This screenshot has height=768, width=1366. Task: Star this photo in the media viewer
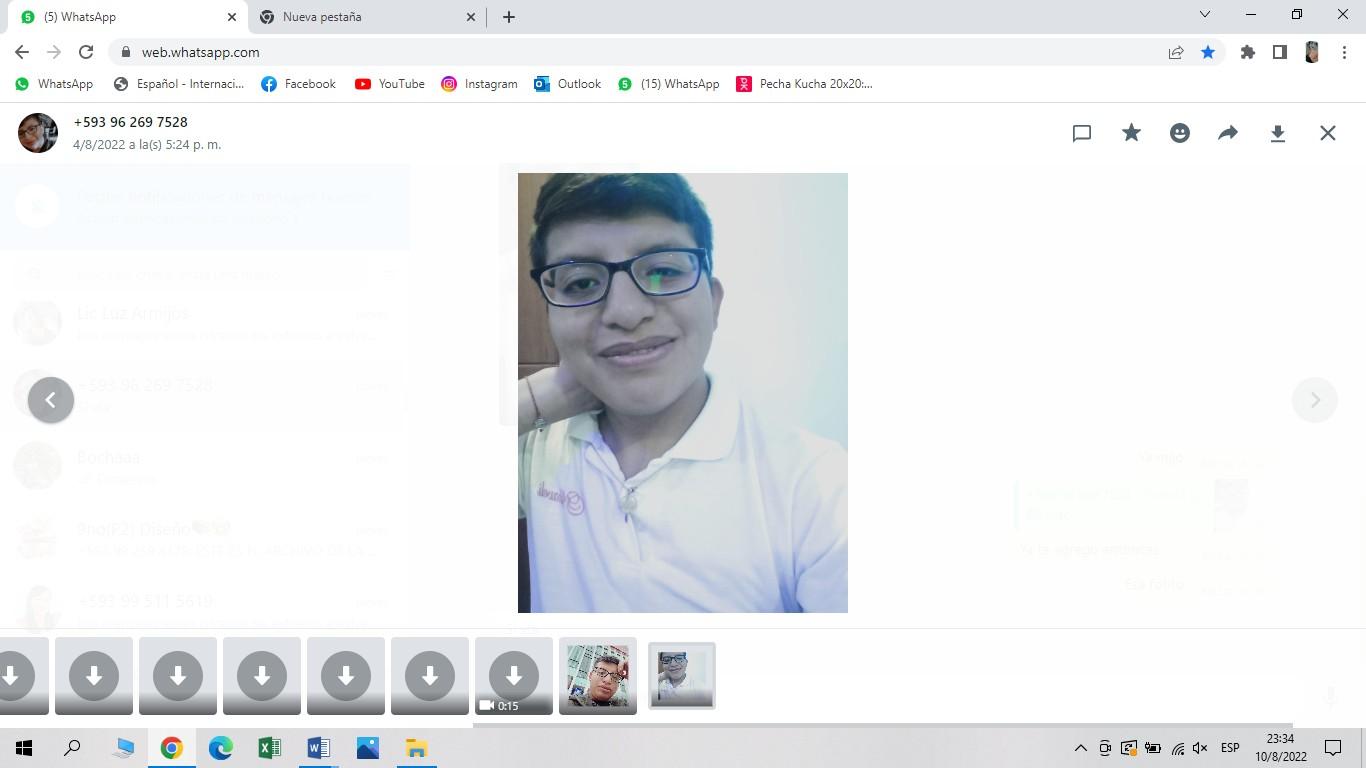coord(1131,133)
